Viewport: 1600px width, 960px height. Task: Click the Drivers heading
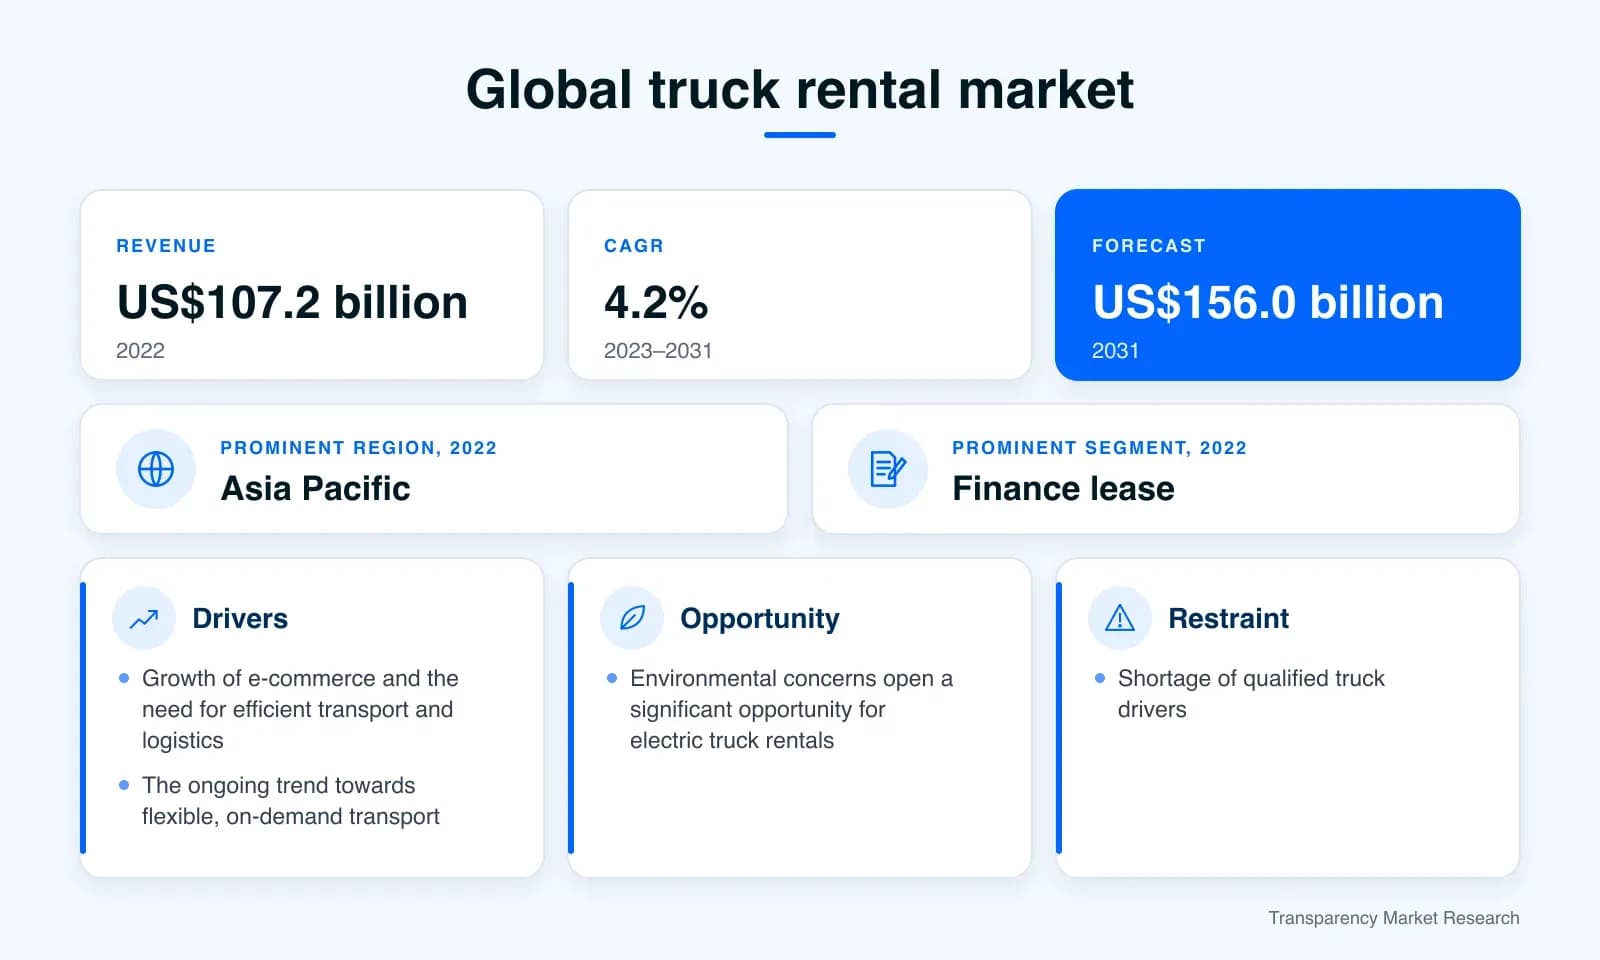tap(240, 618)
